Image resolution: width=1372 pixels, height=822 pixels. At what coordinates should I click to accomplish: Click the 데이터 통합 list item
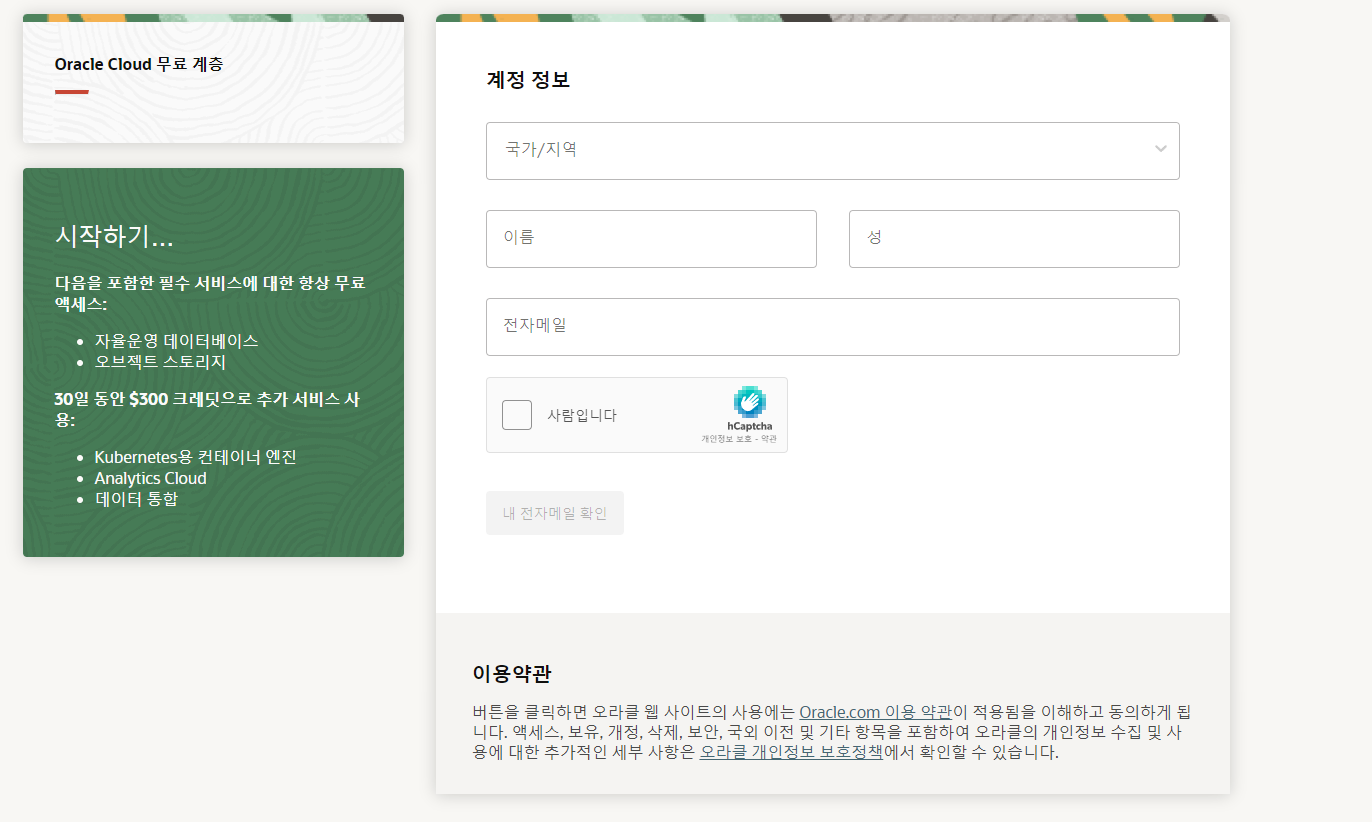(x=136, y=499)
